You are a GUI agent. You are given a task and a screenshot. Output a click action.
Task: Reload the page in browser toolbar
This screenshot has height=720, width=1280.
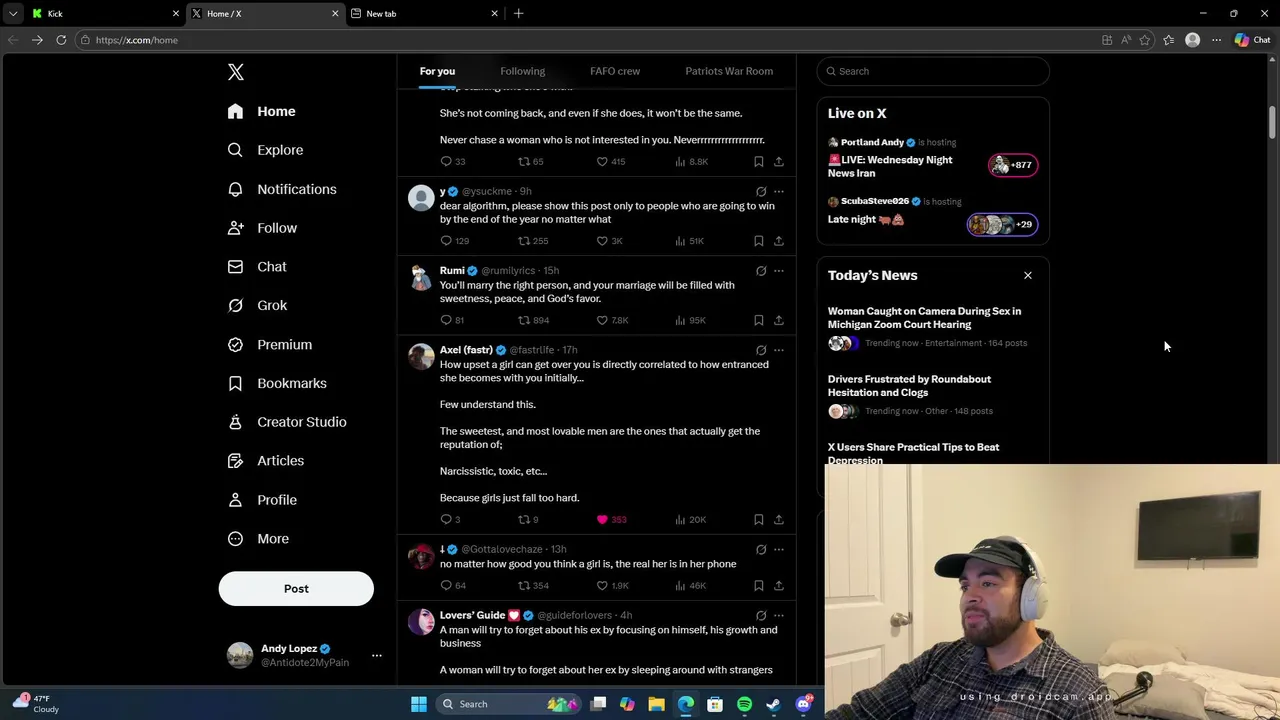pos(61,40)
